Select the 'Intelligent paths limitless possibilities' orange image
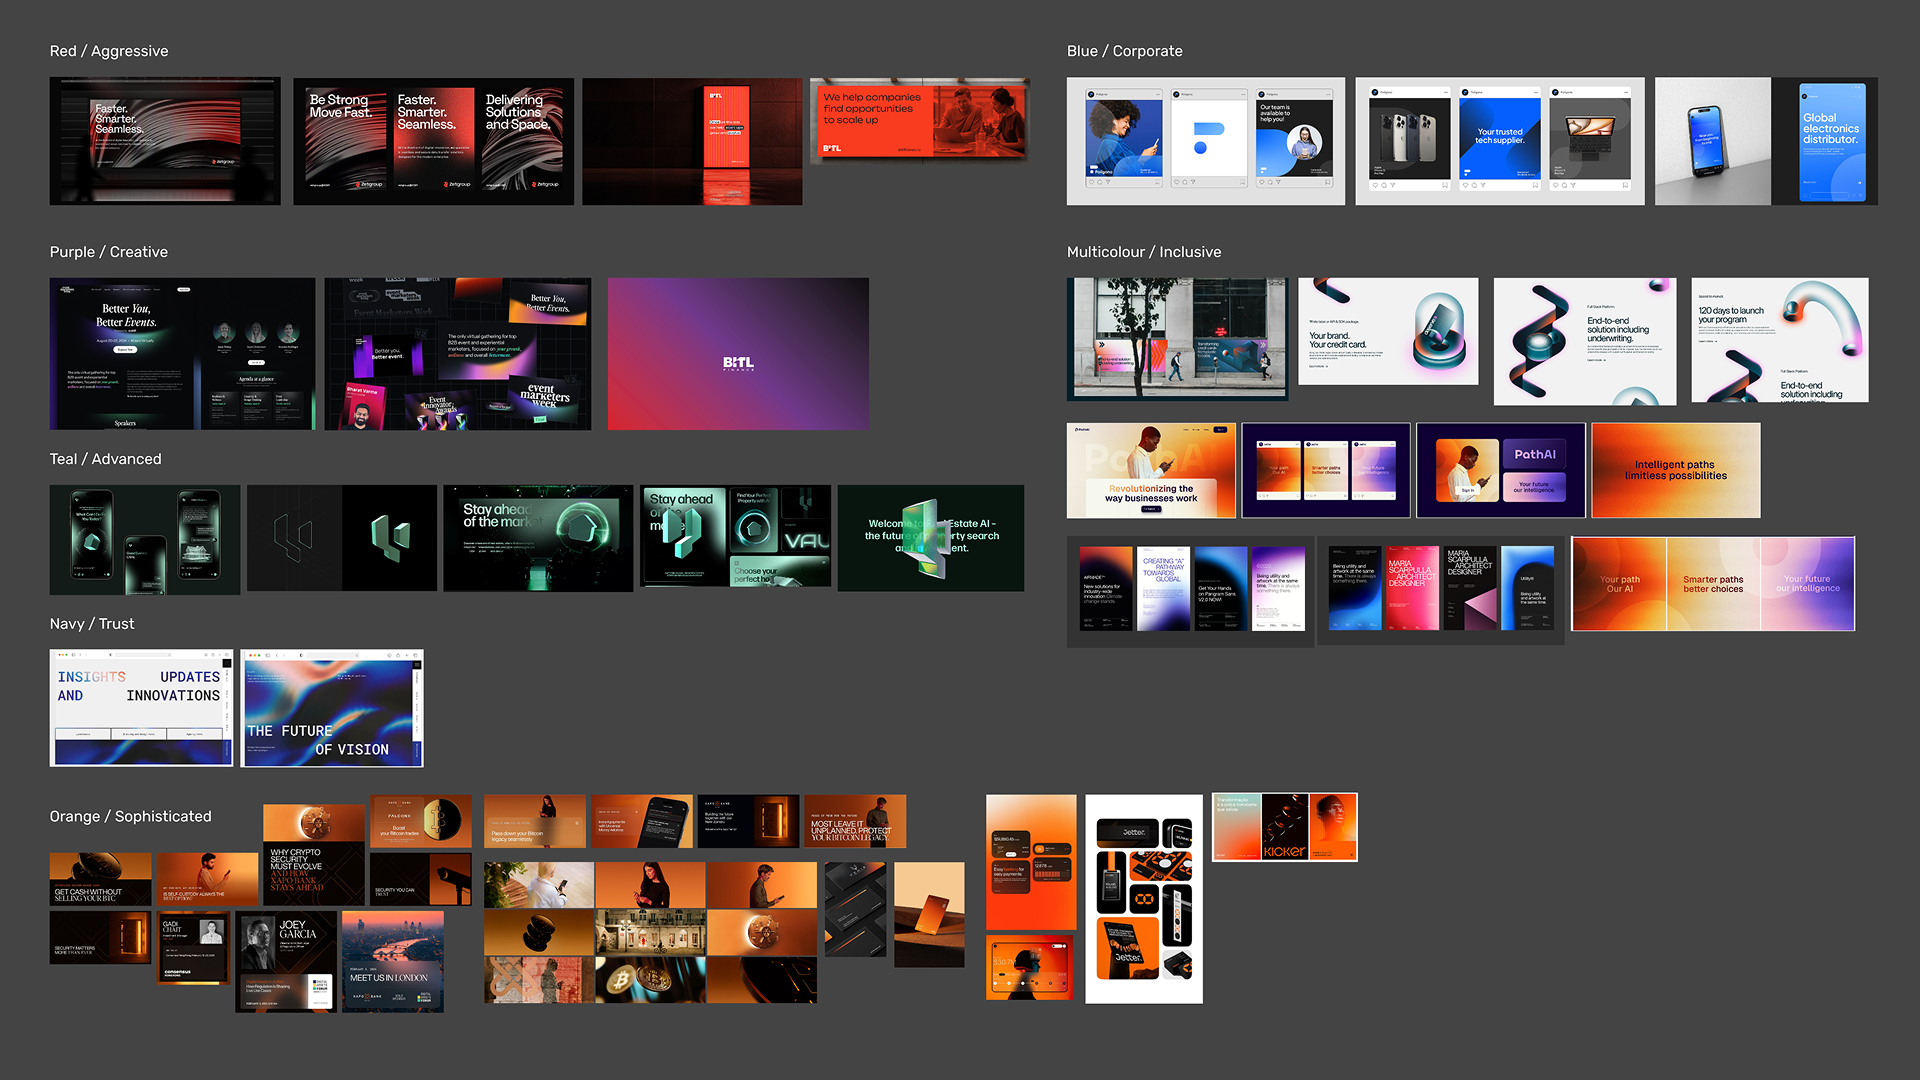The width and height of the screenshot is (1920, 1080). (1675, 470)
